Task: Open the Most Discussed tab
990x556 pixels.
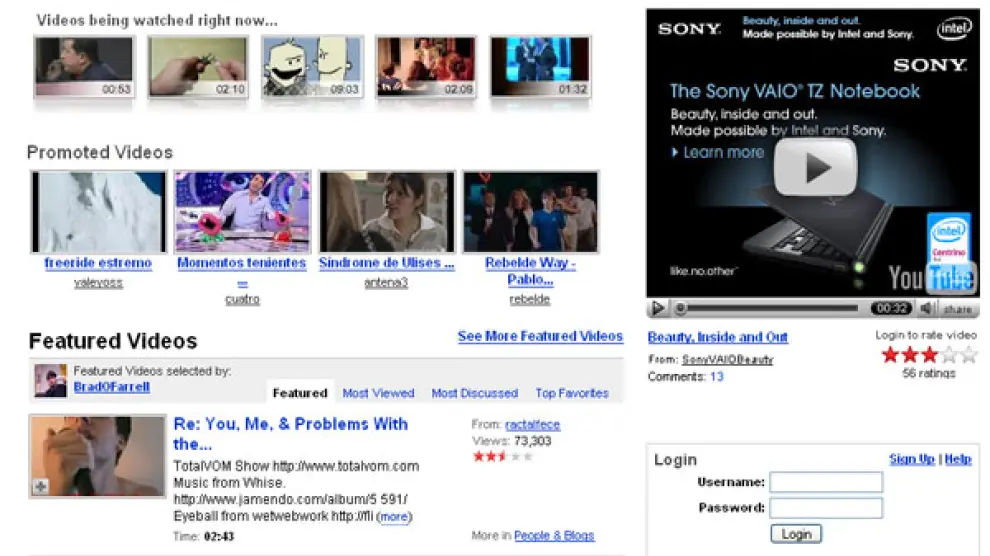Action: coord(474,393)
